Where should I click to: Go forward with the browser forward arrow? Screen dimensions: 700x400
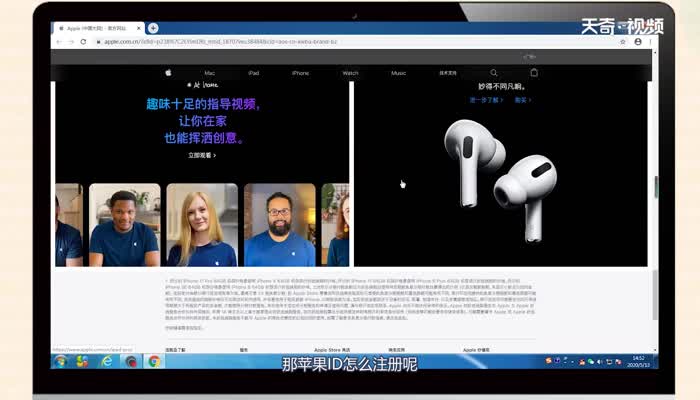click(71, 42)
